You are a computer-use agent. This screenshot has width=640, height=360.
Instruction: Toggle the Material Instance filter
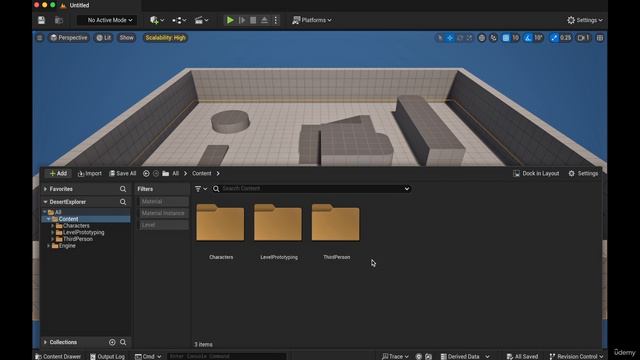pyautogui.click(x=163, y=213)
